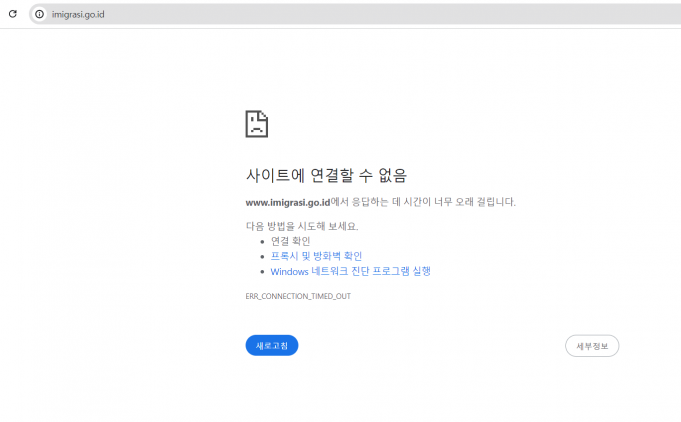Click the bullet point before Windows 네트워크 진단

pyautogui.click(x=262, y=272)
